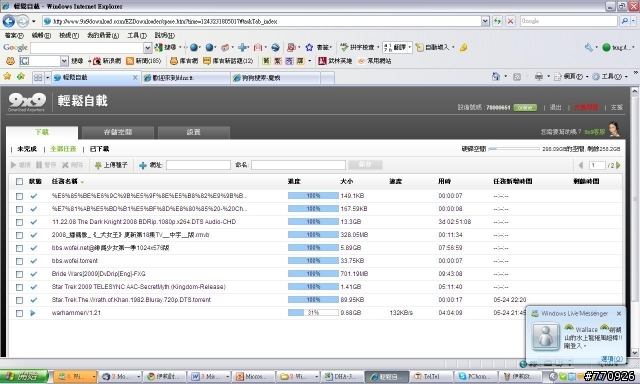The width and height of the screenshot is (640, 384).
Task: Click the 100% progress bar of Bride Wars
Action: point(313,274)
